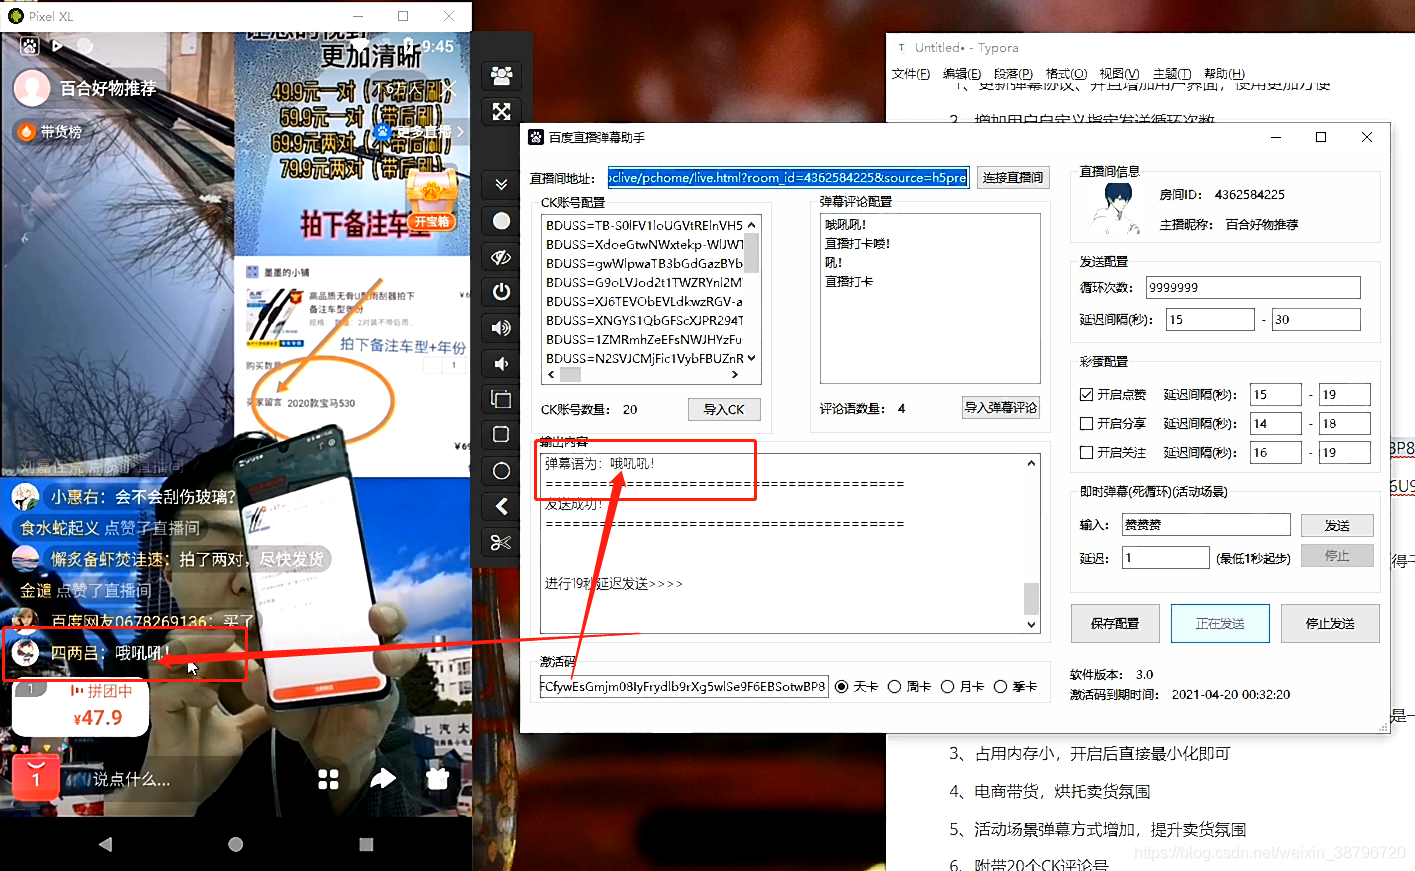Image resolution: width=1415 pixels, height=871 pixels.
Task: Open the emulator multi-instance people icon
Action: point(502,75)
